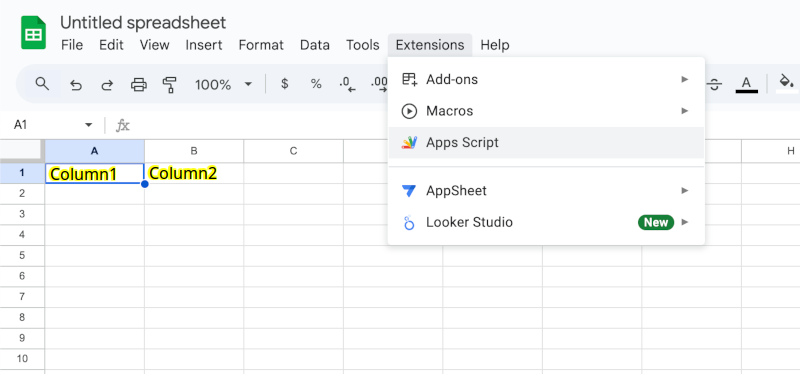Click the Looker Studio icon
Image resolution: width=800 pixels, height=374 pixels.
(409, 222)
